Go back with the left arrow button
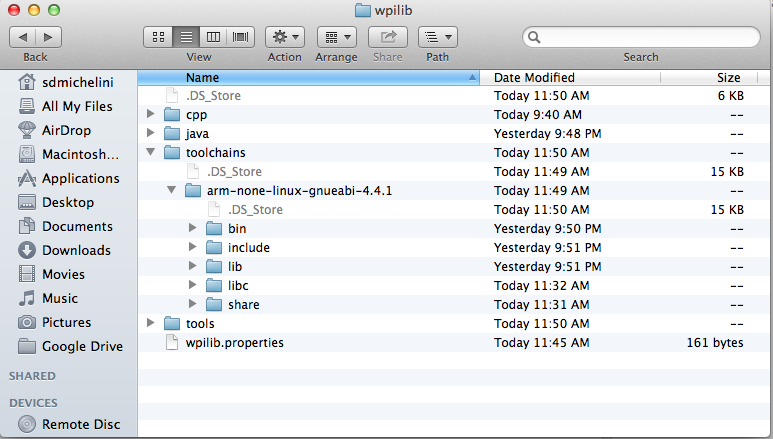This screenshot has height=439, width=773. pos(23,37)
